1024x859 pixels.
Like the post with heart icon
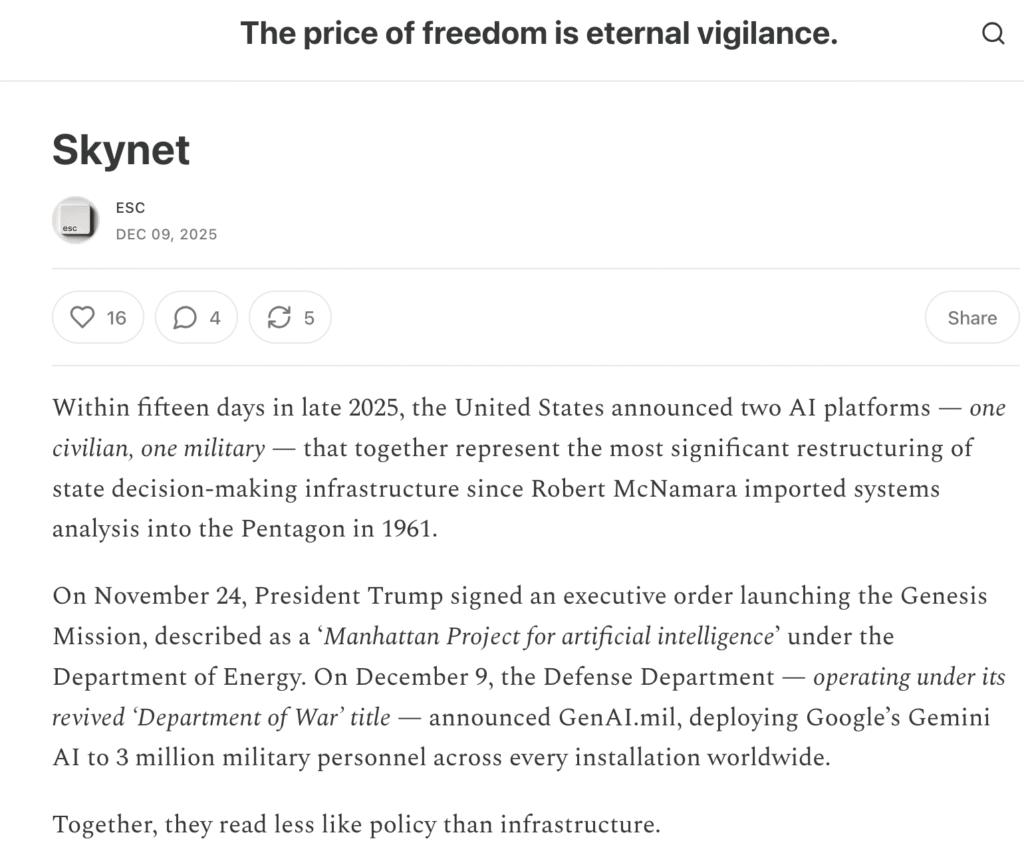[83, 318]
